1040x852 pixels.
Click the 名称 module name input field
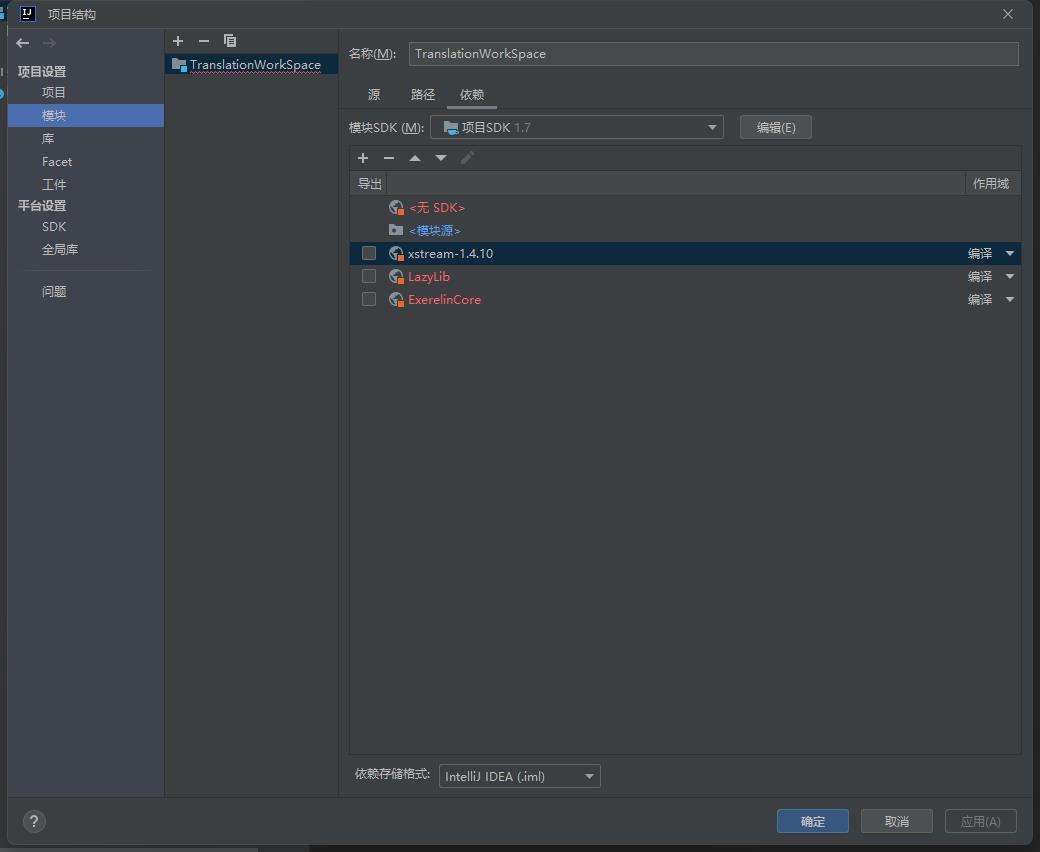tap(713, 54)
